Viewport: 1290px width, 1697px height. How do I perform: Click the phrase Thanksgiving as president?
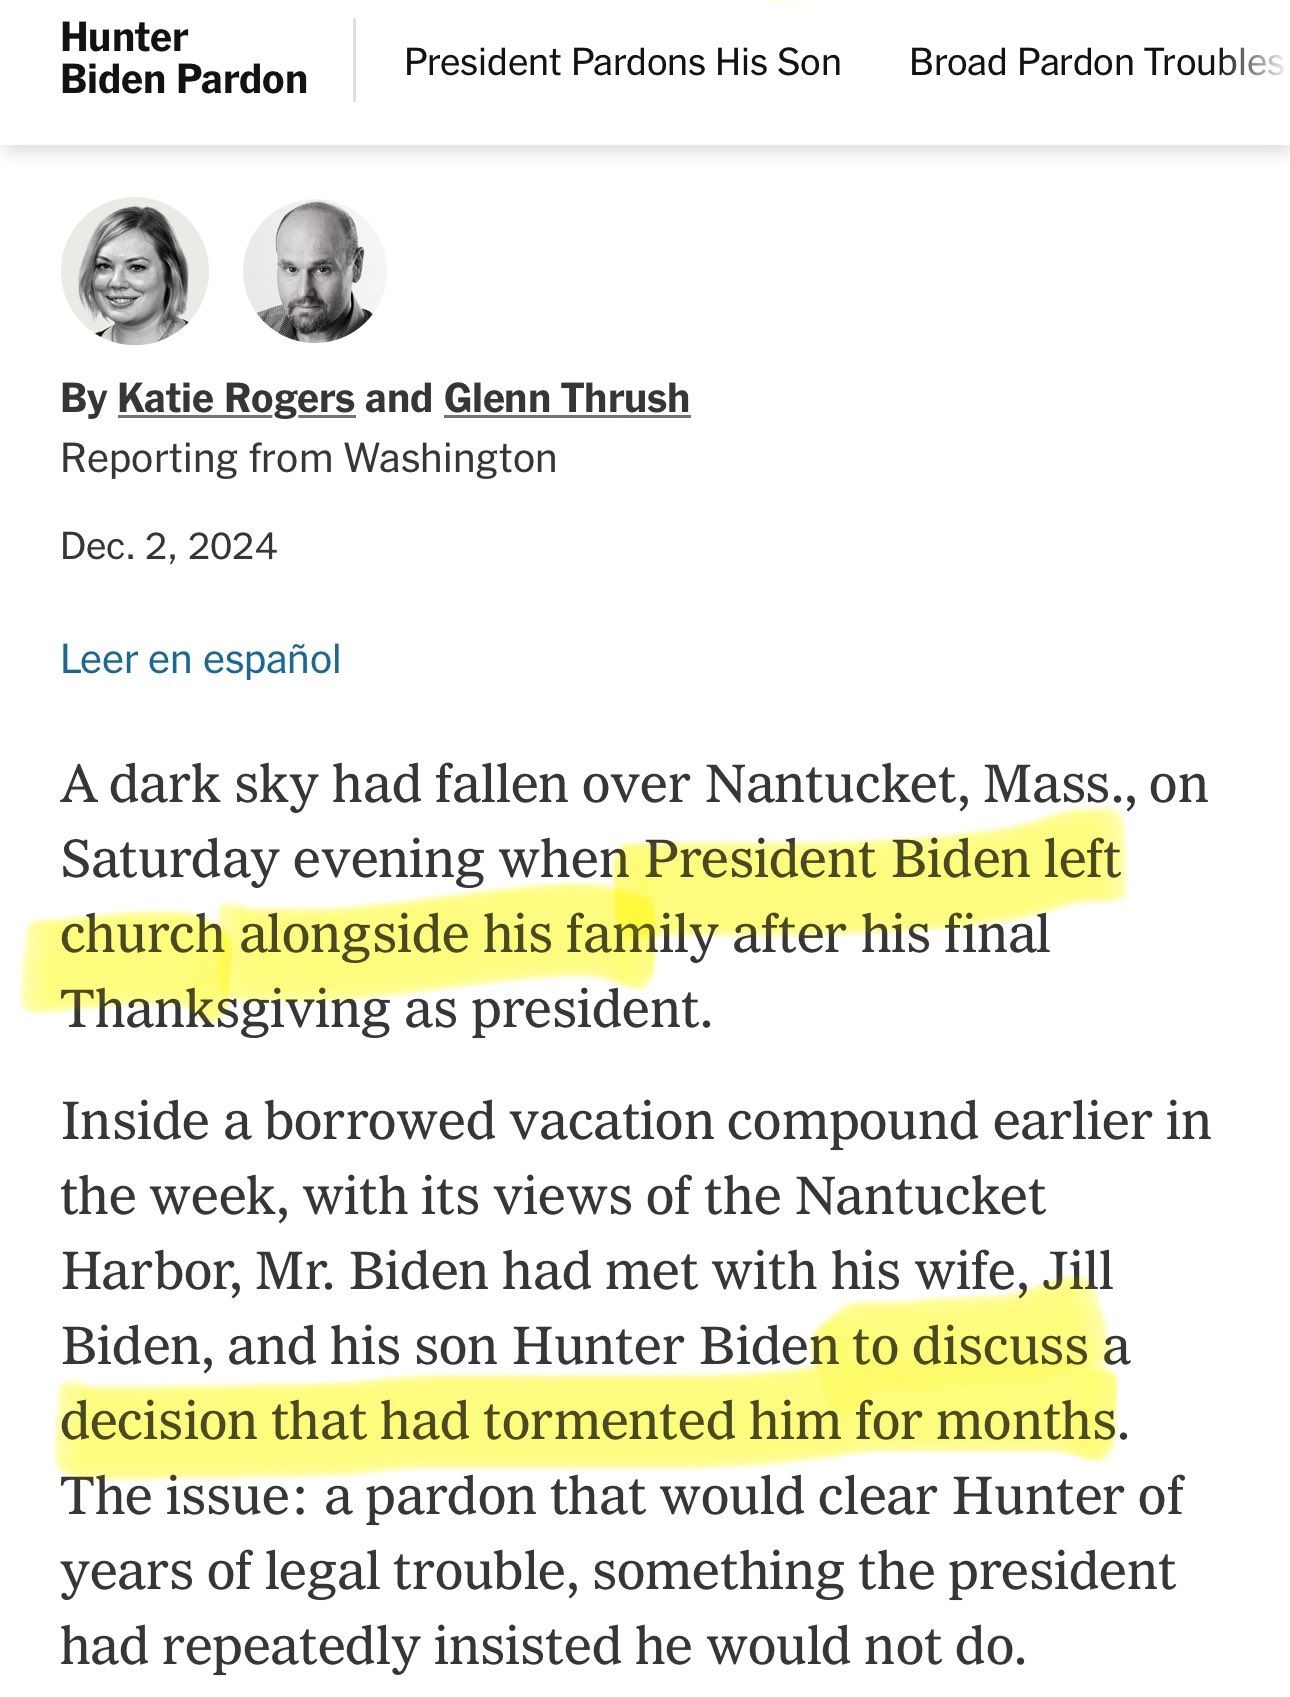[386, 1009]
